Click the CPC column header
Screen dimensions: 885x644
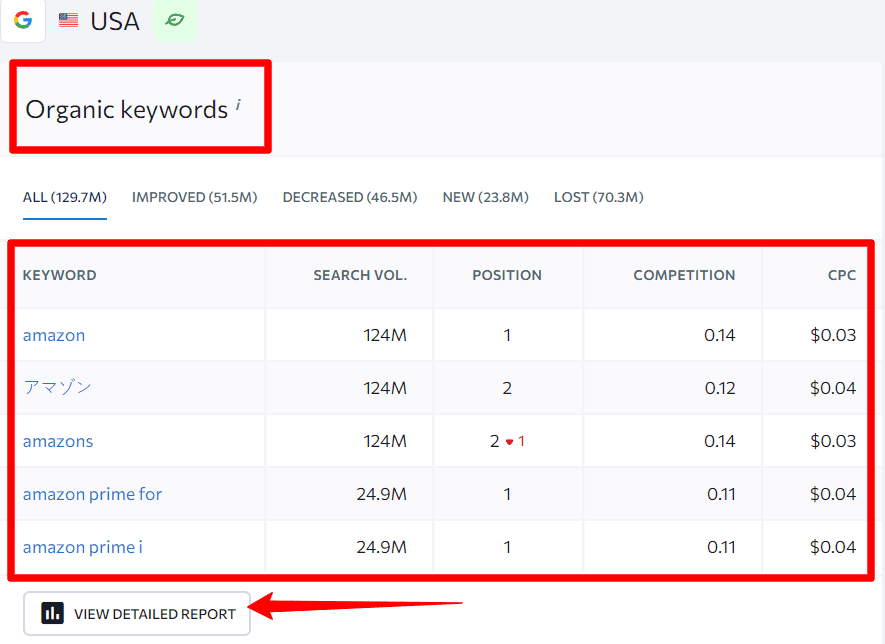pyautogui.click(x=842, y=275)
